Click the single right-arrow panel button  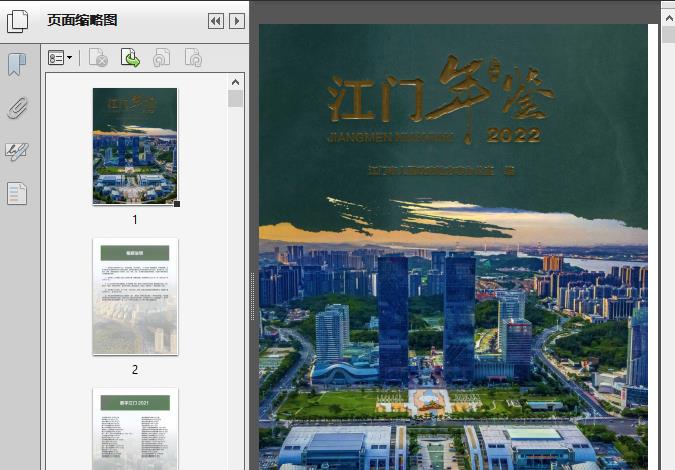[237, 21]
